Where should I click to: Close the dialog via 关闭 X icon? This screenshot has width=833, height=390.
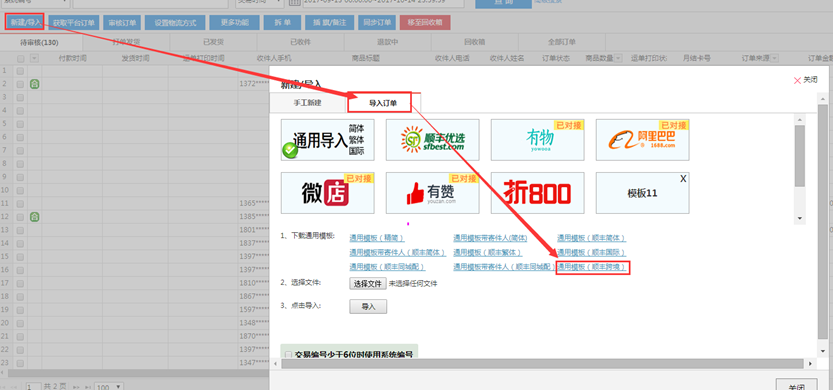coord(797,80)
